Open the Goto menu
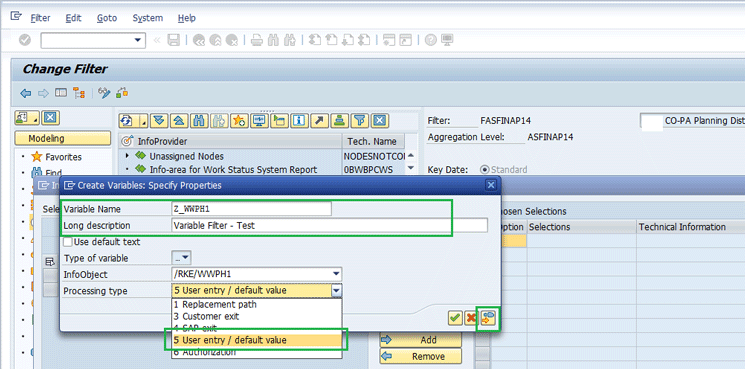 [107, 18]
